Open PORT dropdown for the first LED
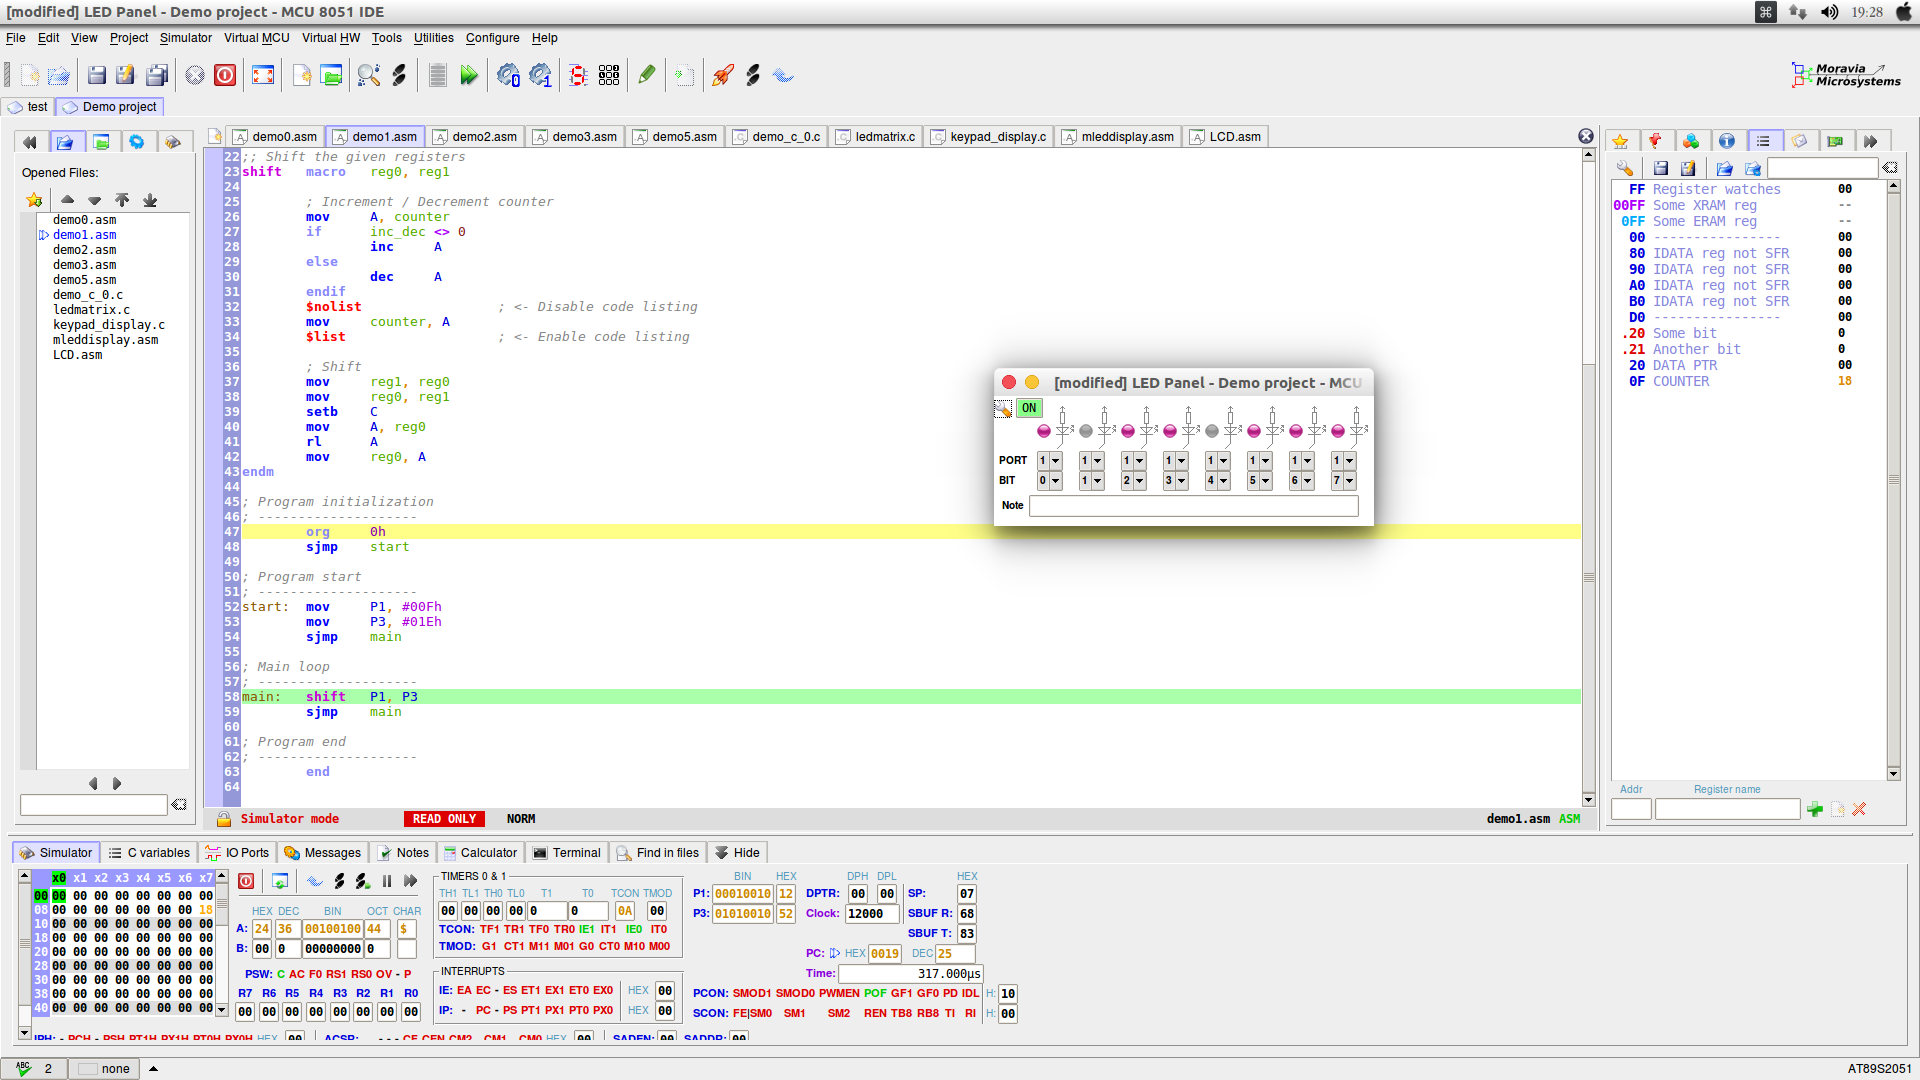 tap(1049, 460)
